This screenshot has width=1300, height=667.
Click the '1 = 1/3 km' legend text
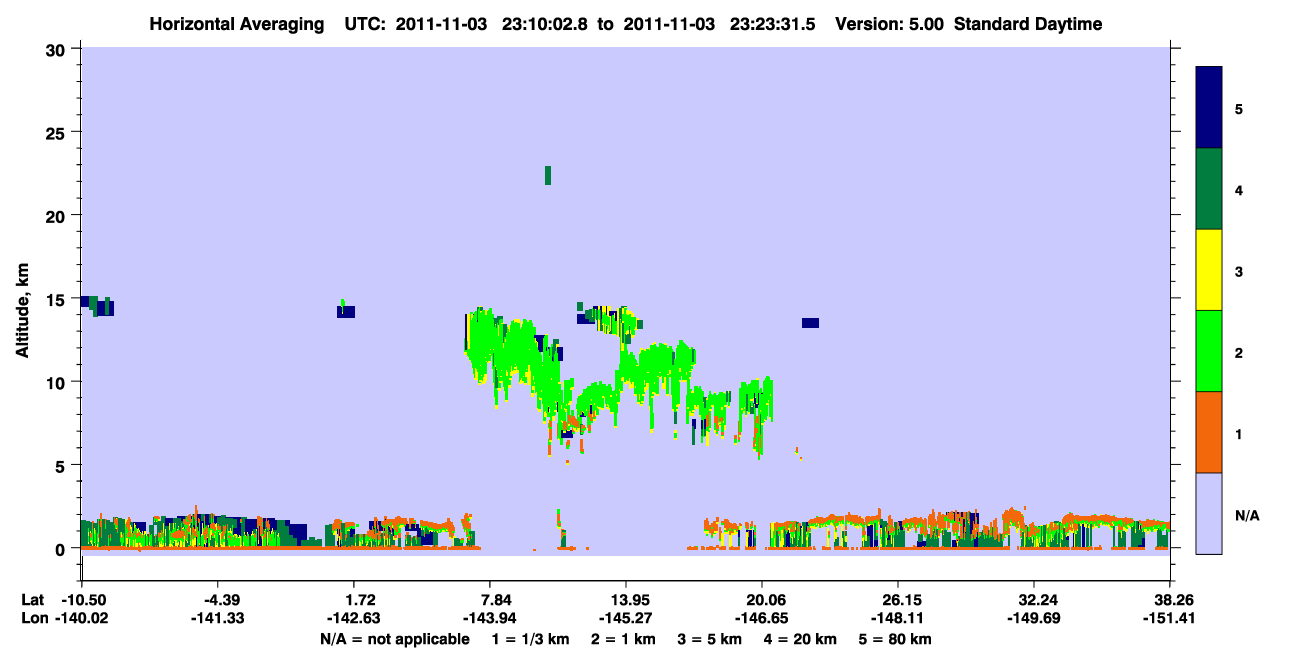[530, 639]
